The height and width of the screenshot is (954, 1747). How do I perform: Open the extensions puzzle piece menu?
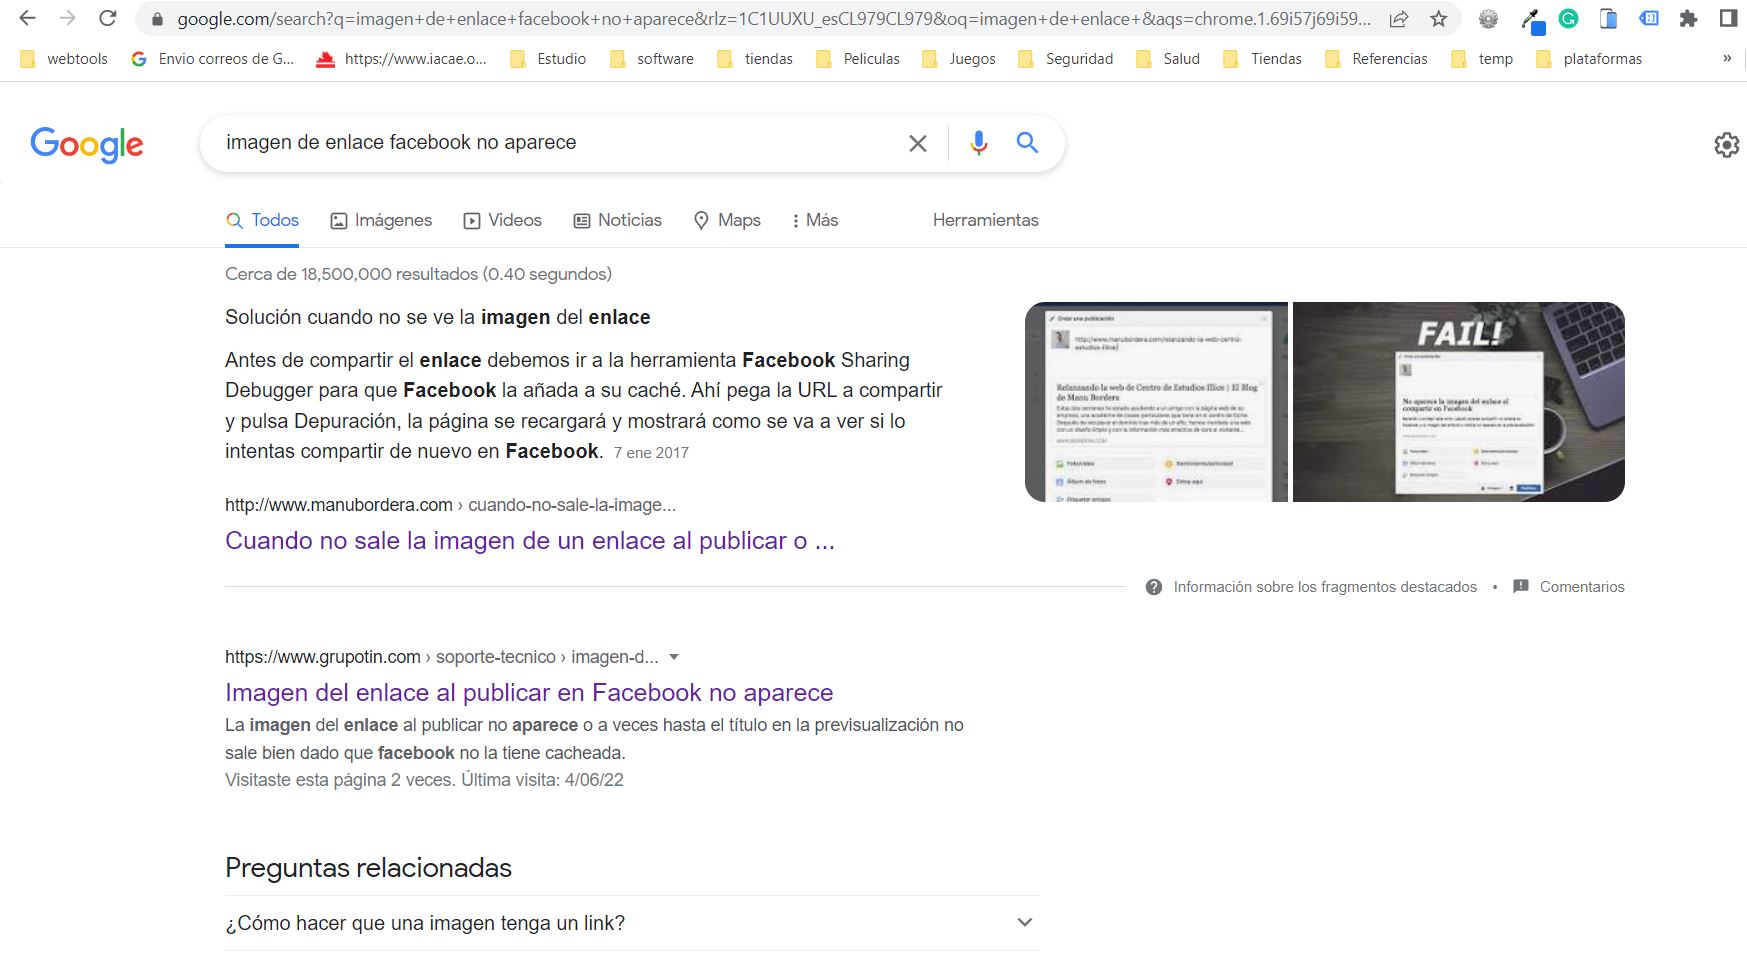1688,18
